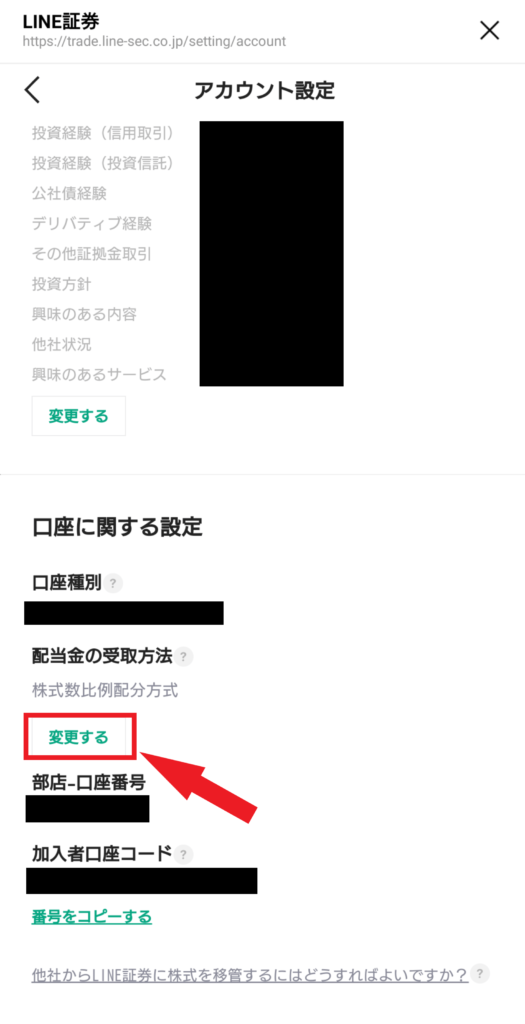This screenshot has width=525, height=1024.
Task: Tap the LINE証券 page title
Action: 61,21
